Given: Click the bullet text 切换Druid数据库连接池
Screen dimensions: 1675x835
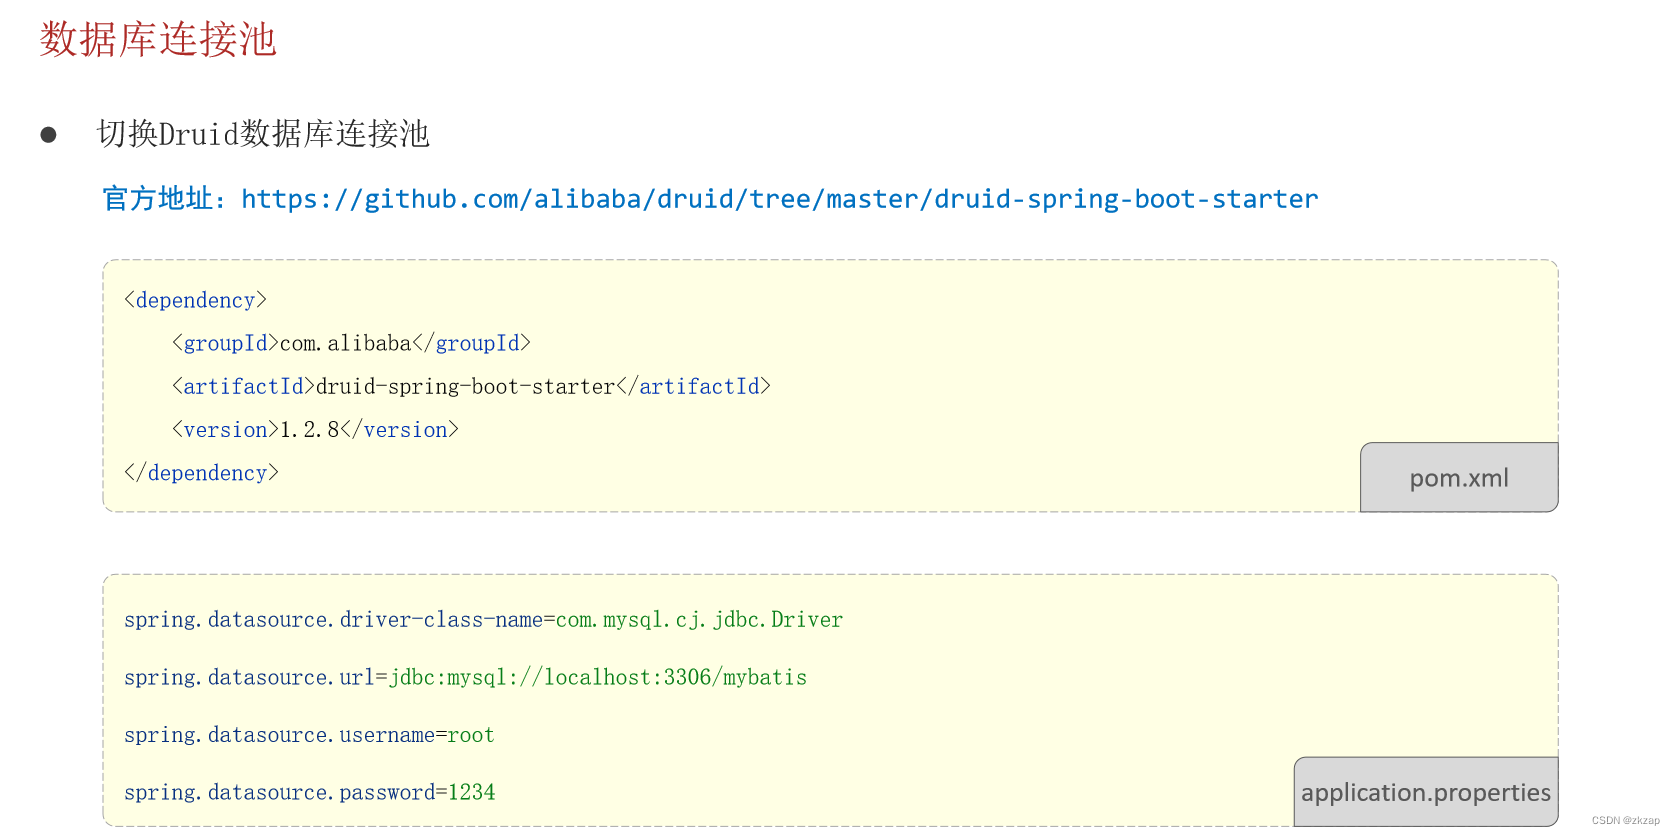Looking at the screenshot, I should 263,134.
